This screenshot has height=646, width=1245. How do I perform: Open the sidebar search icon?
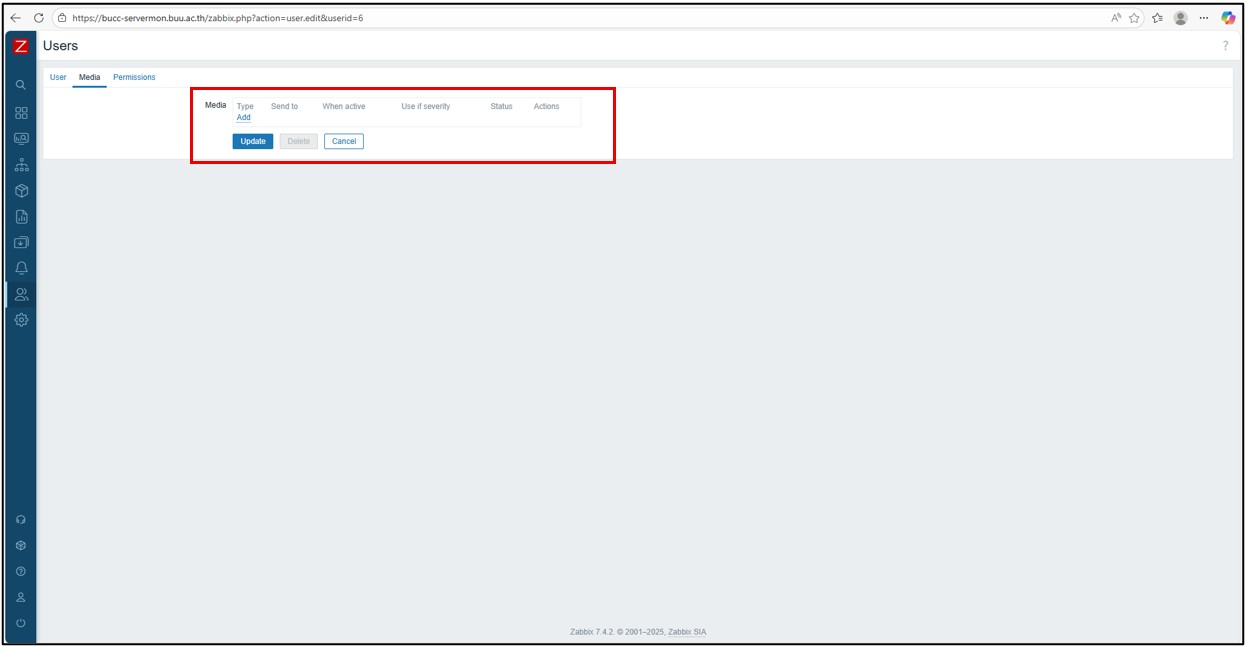21,86
